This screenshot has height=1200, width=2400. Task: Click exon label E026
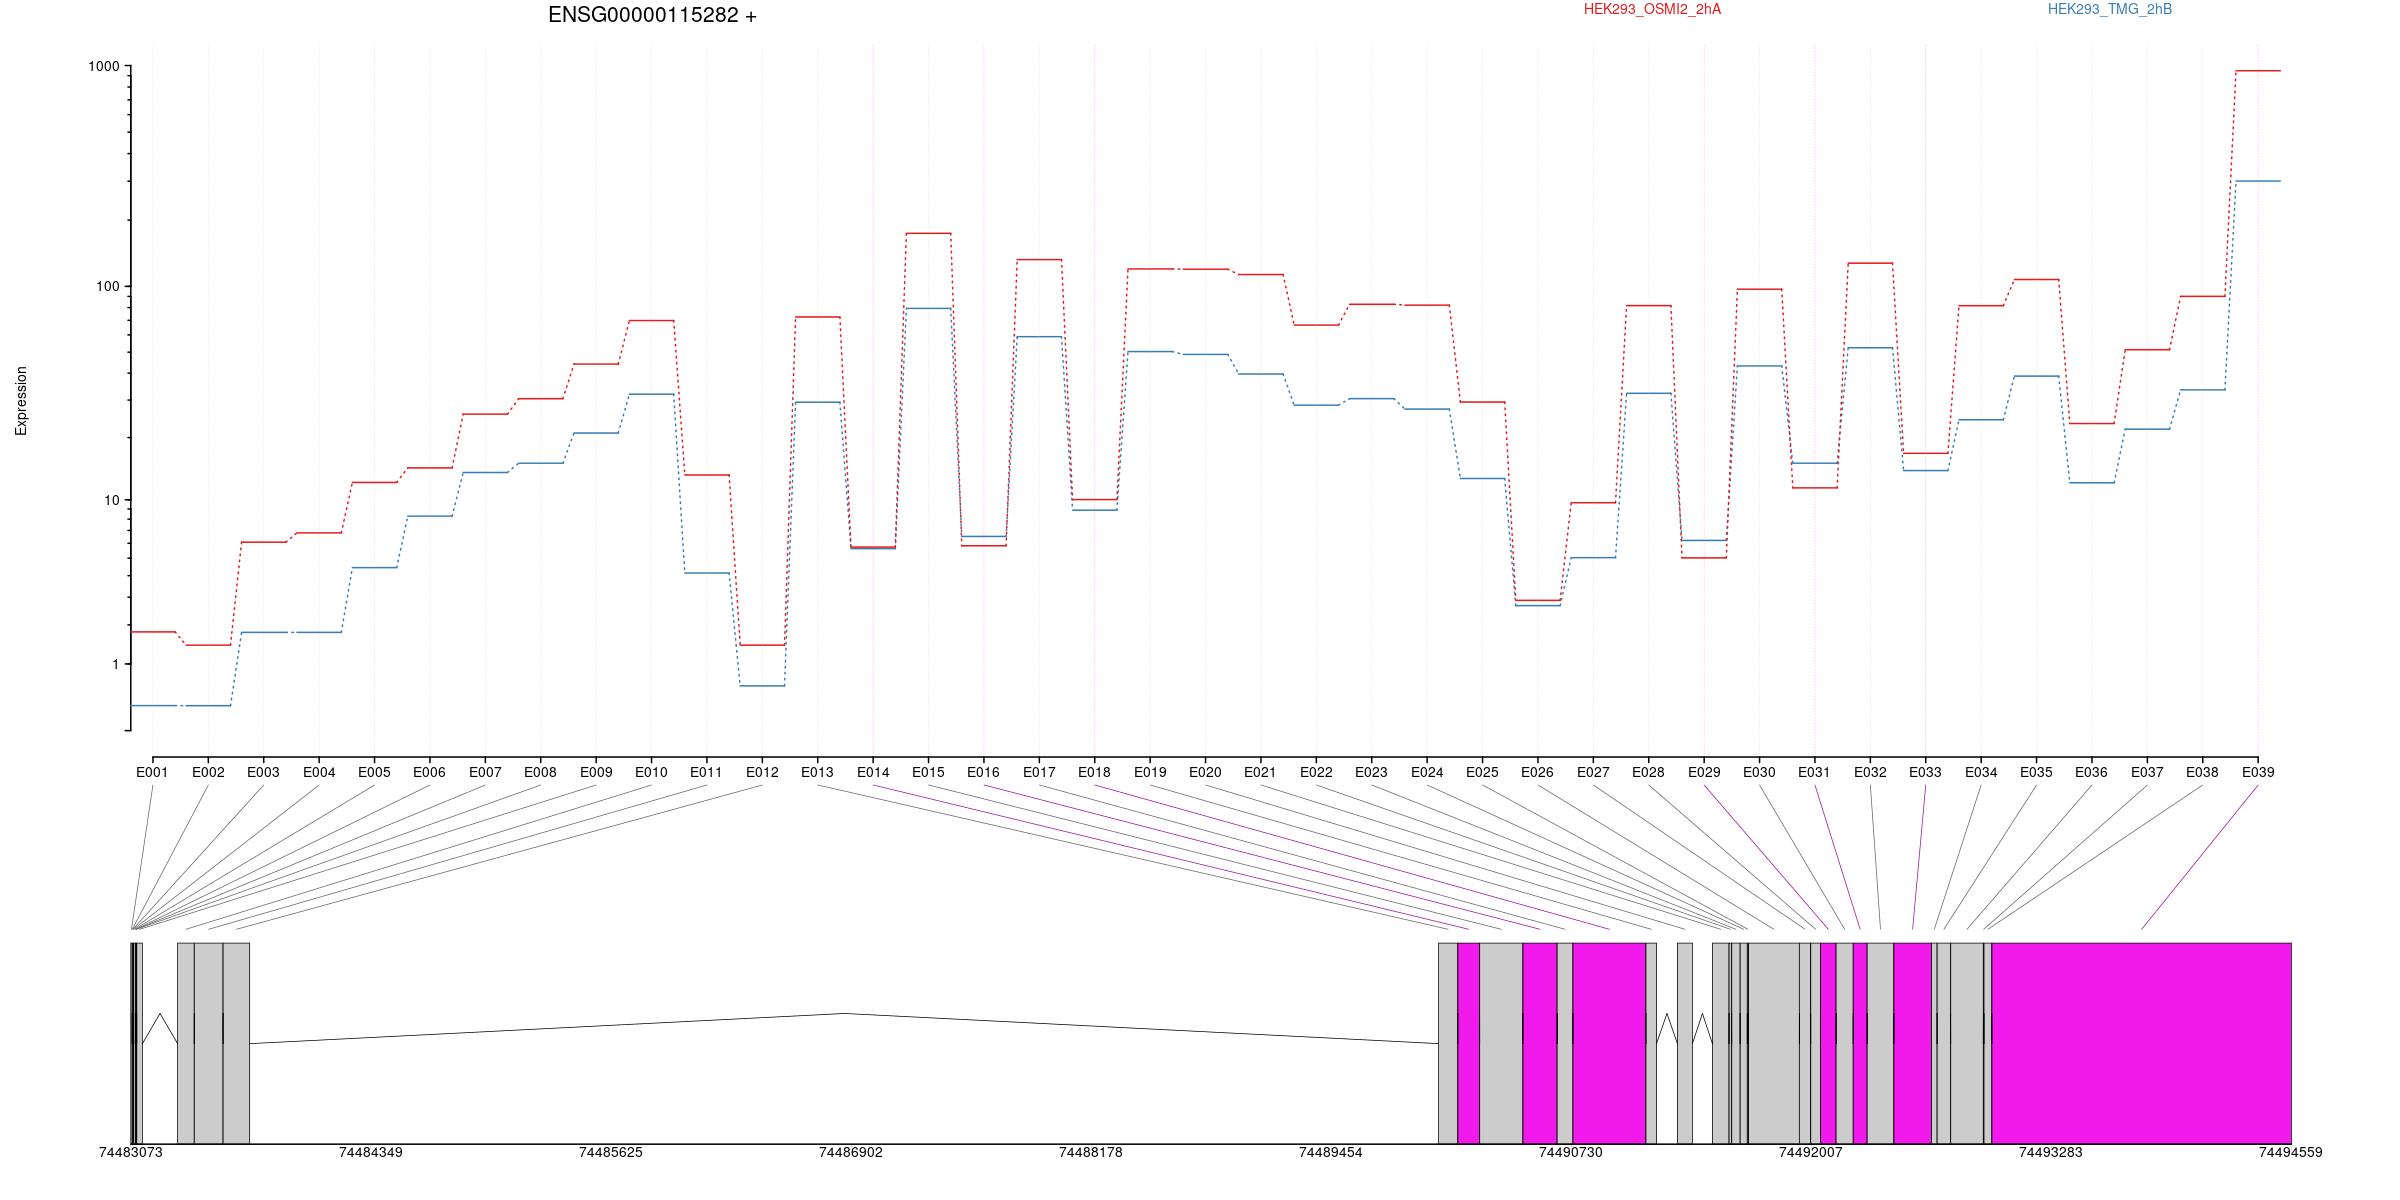[x=1537, y=772]
